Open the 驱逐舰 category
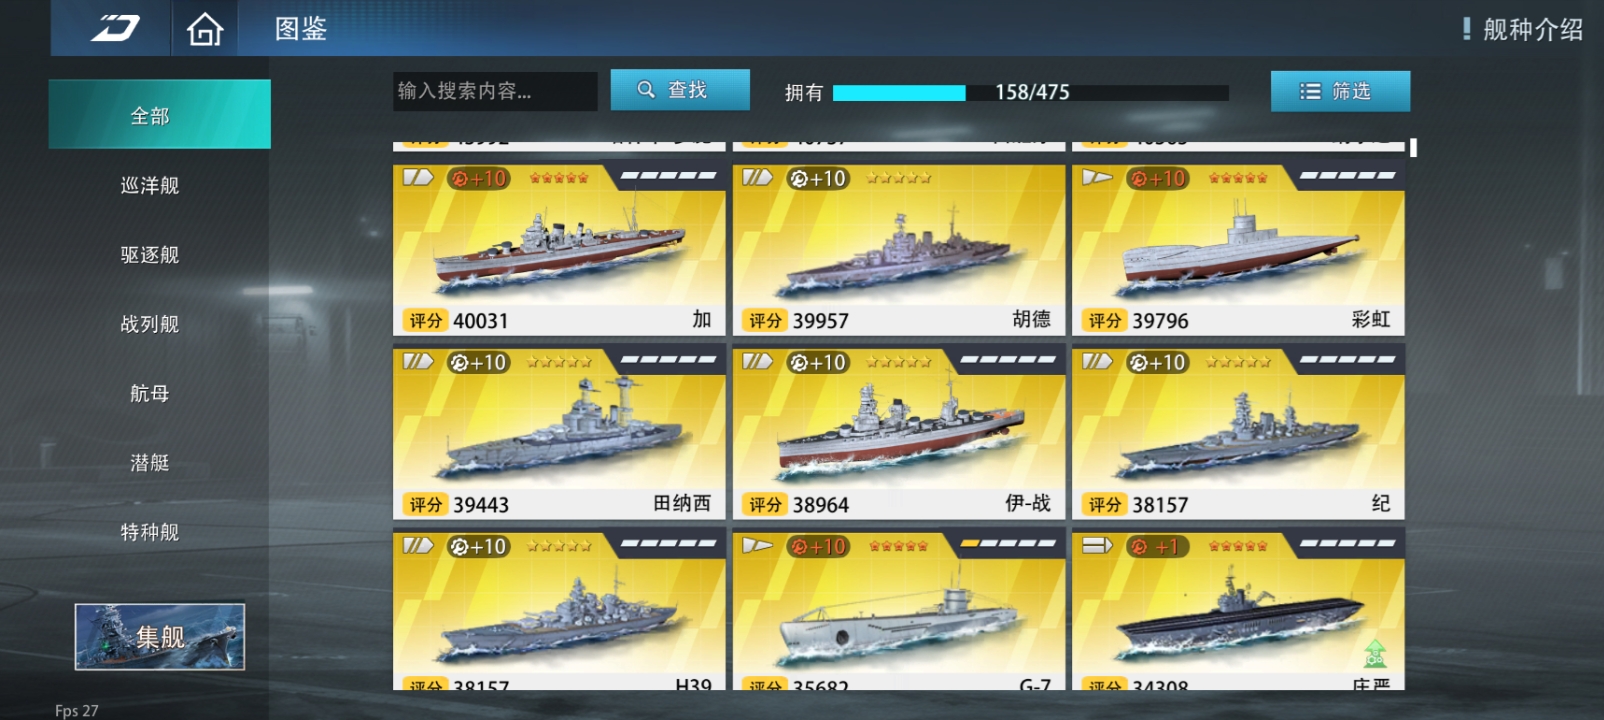 [x=150, y=255]
